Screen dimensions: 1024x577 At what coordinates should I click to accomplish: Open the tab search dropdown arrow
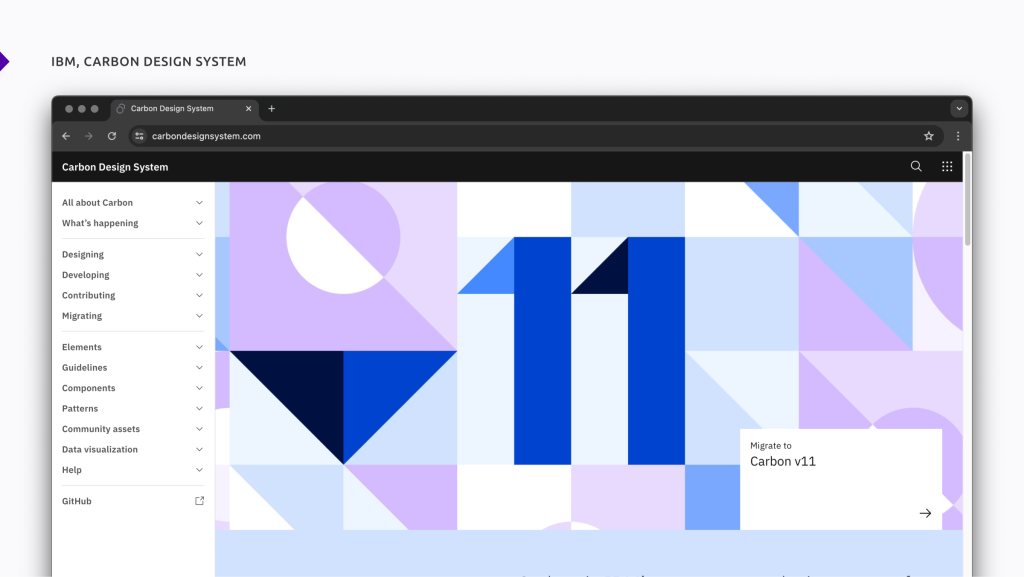(959, 108)
